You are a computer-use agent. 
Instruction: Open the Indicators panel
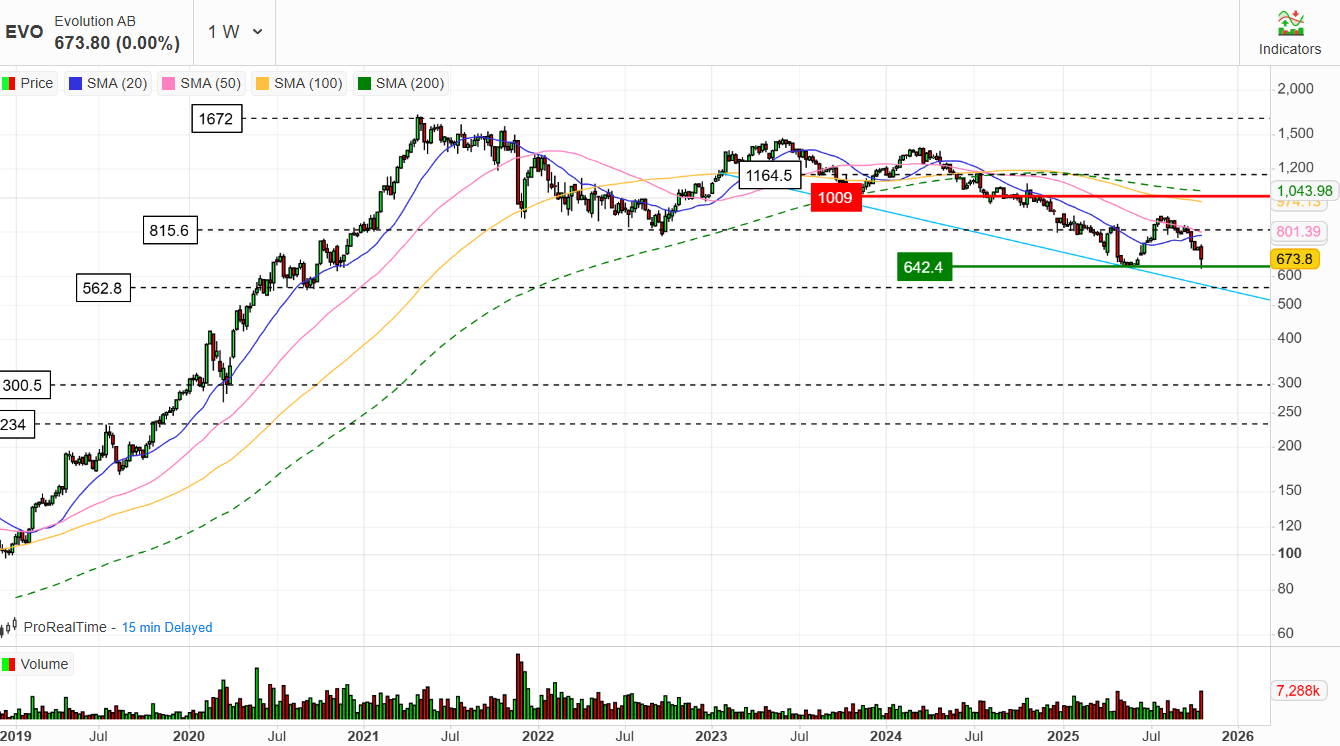click(x=1289, y=32)
